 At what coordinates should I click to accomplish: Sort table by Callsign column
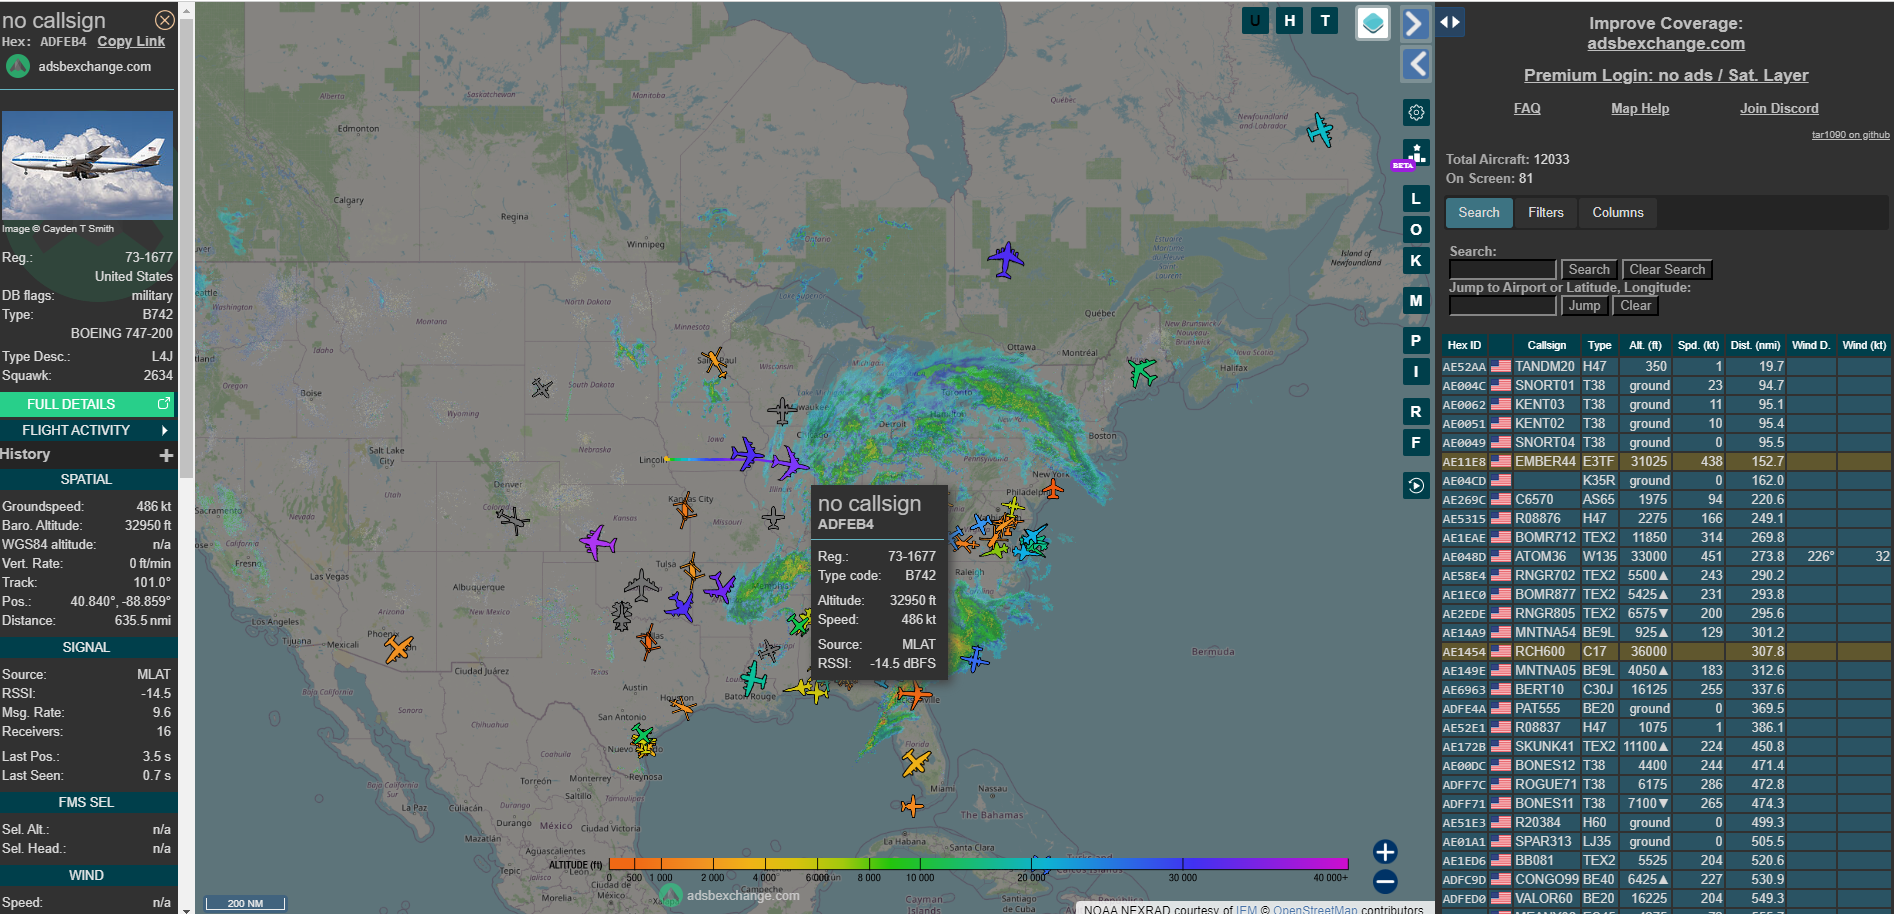1546,345
